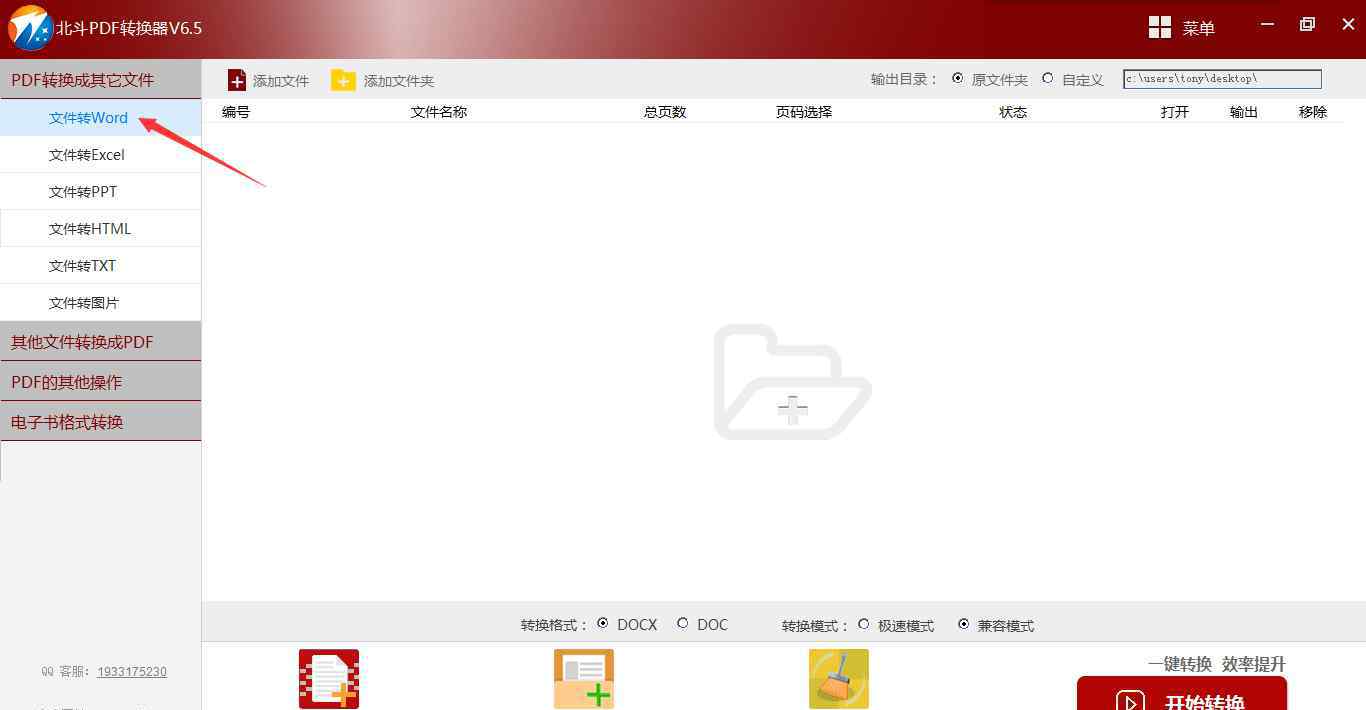Choose DOC conversion format
The width and height of the screenshot is (1366, 710).
click(683, 623)
